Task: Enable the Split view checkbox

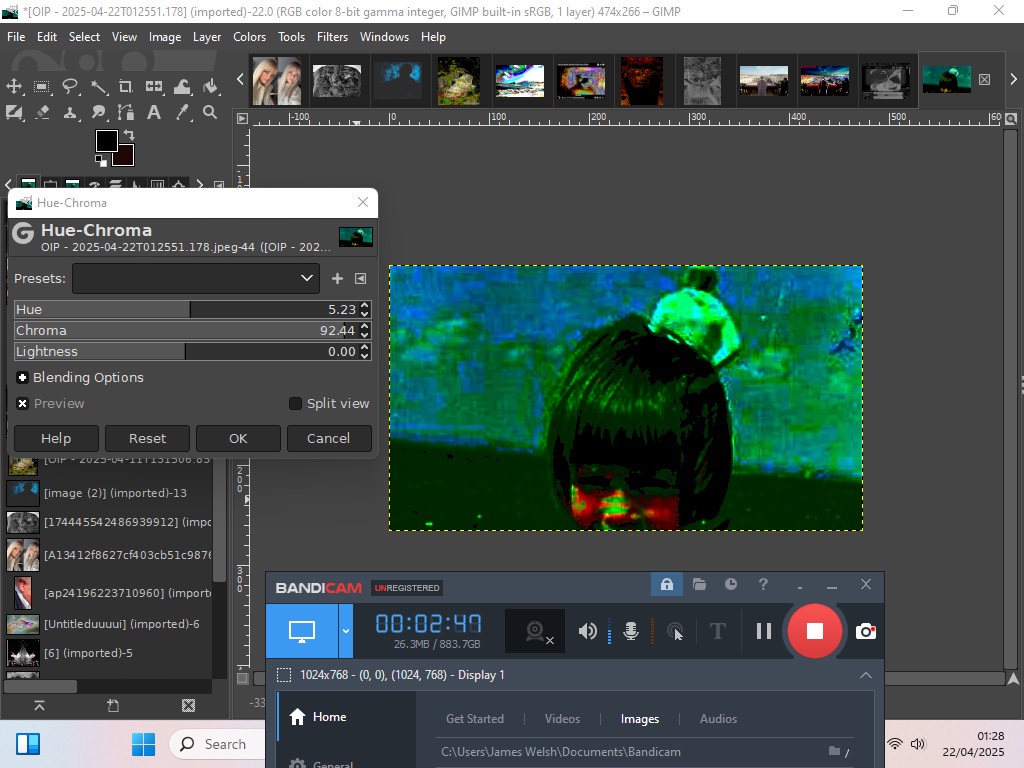Action: [x=295, y=404]
